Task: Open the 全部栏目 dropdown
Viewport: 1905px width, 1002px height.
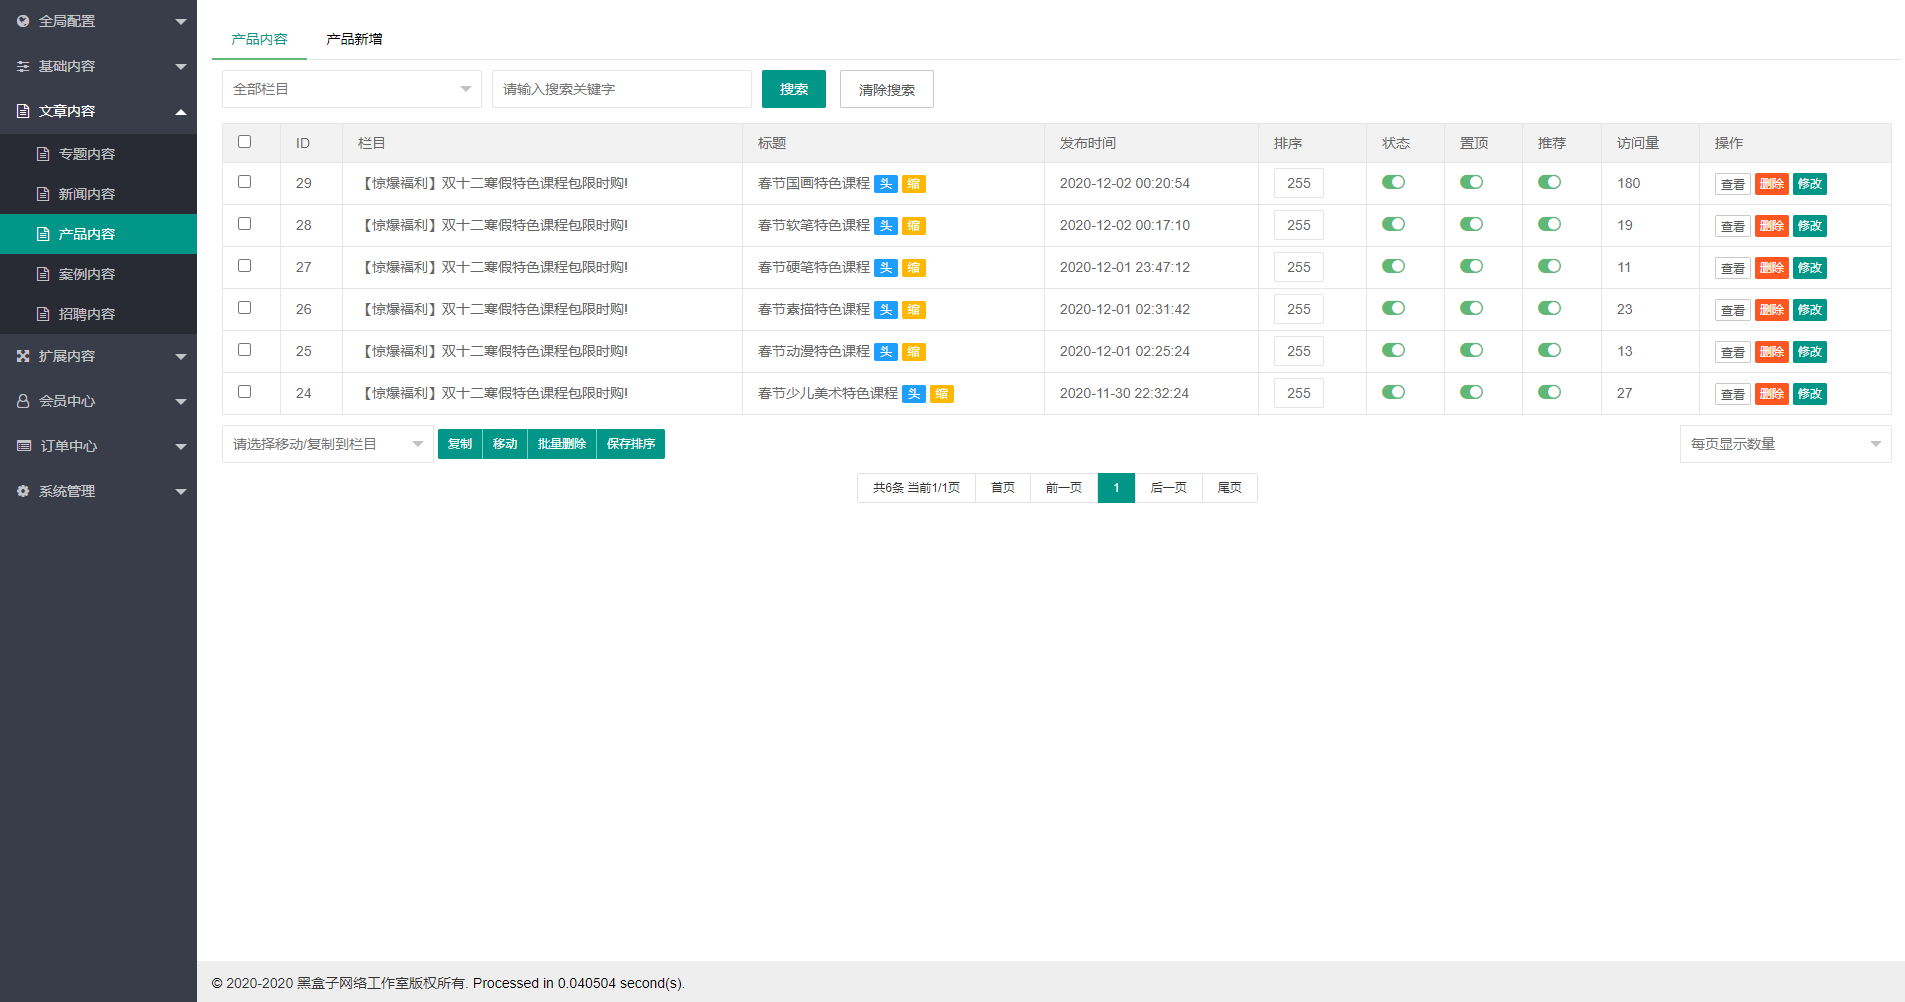Action: point(352,89)
